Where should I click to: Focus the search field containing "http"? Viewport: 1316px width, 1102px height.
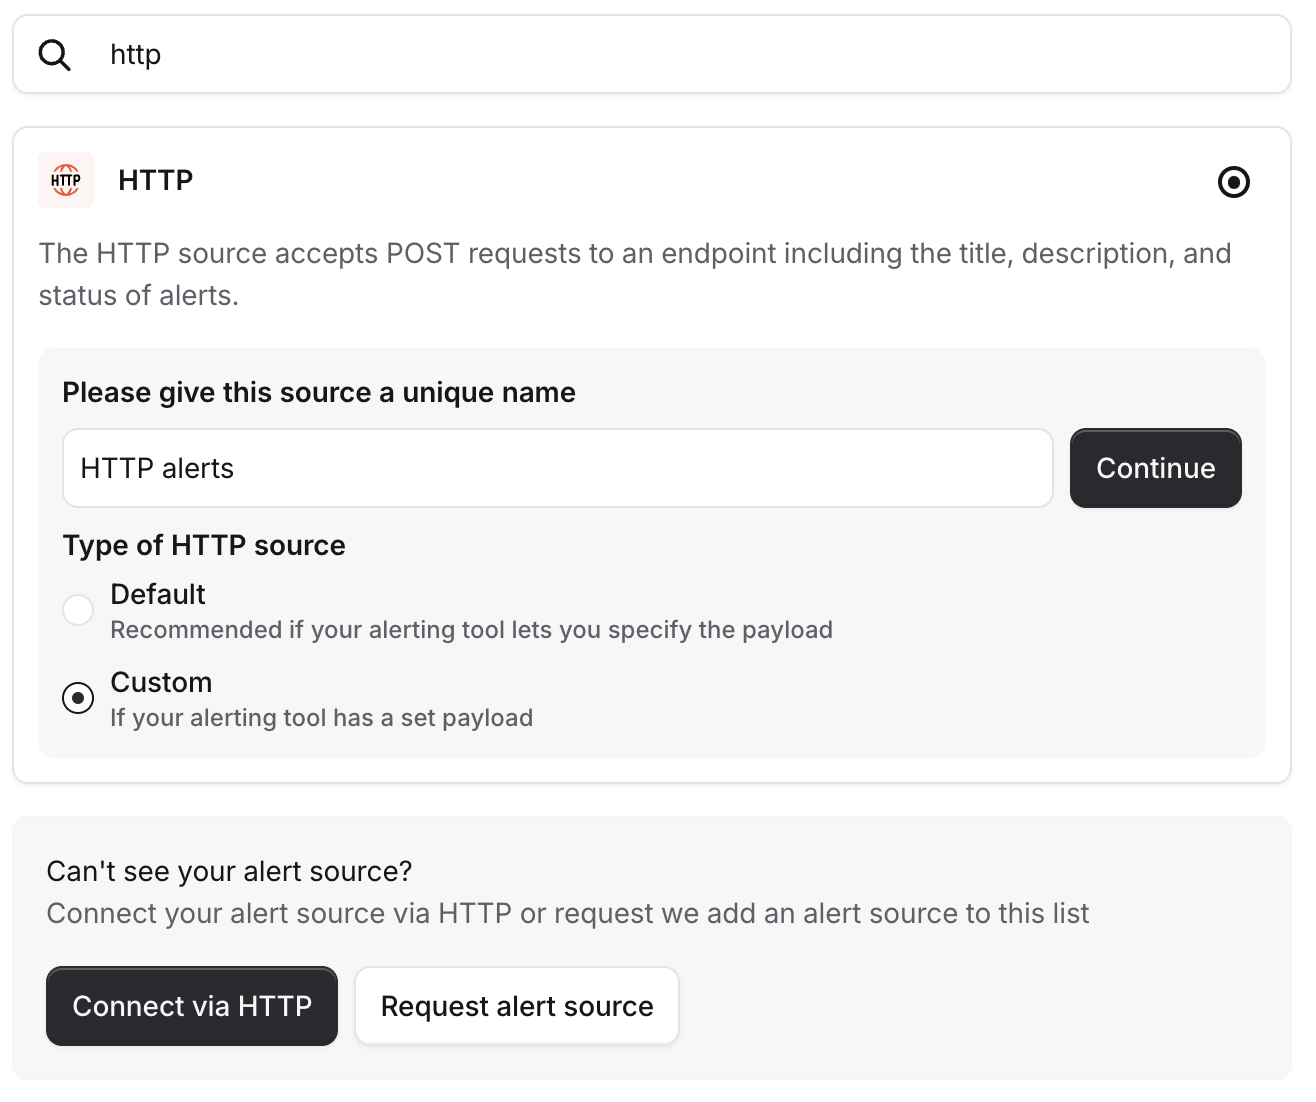(x=650, y=55)
